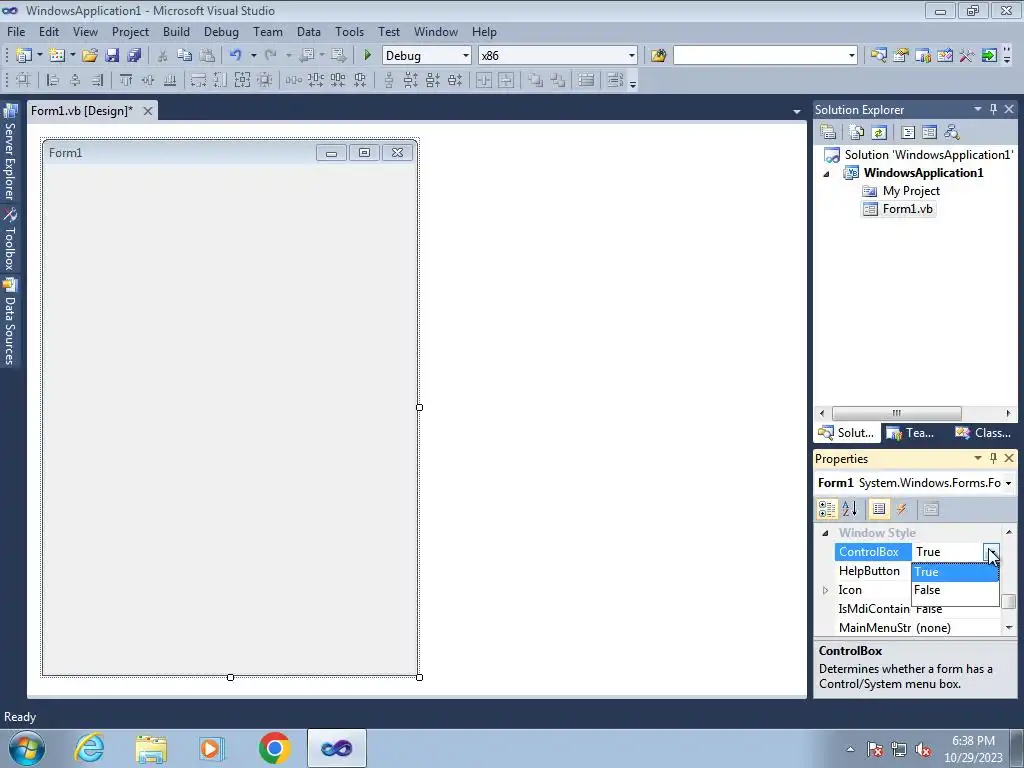
Task: Click the Undo arrow icon
Action: (x=235, y=56)
